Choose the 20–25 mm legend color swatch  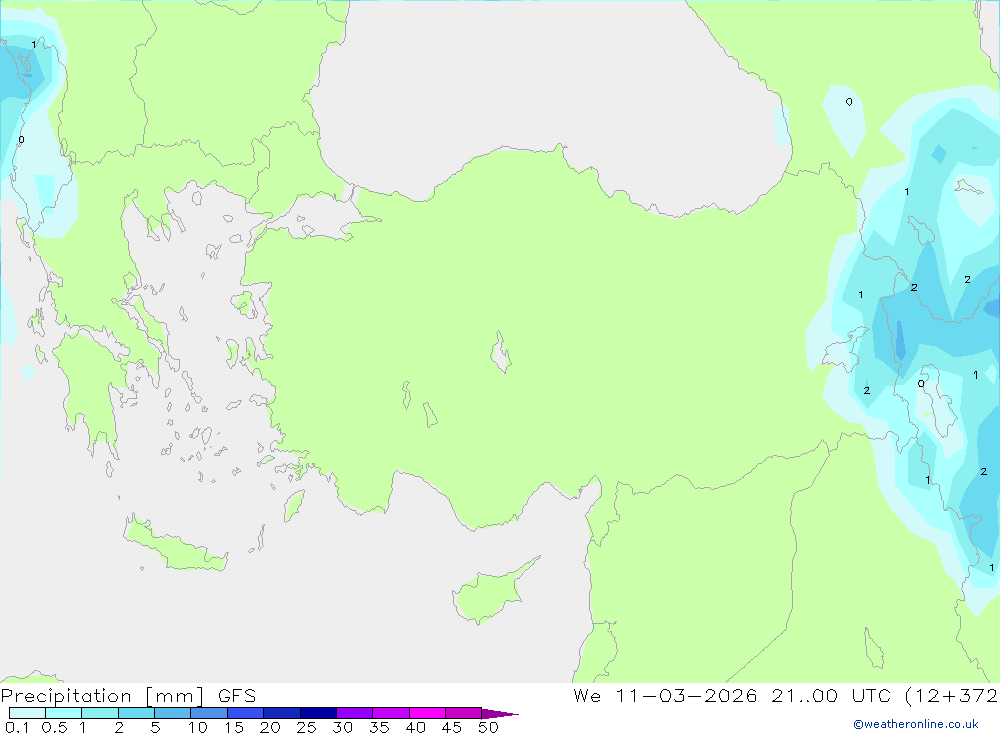tap(282, 713)
